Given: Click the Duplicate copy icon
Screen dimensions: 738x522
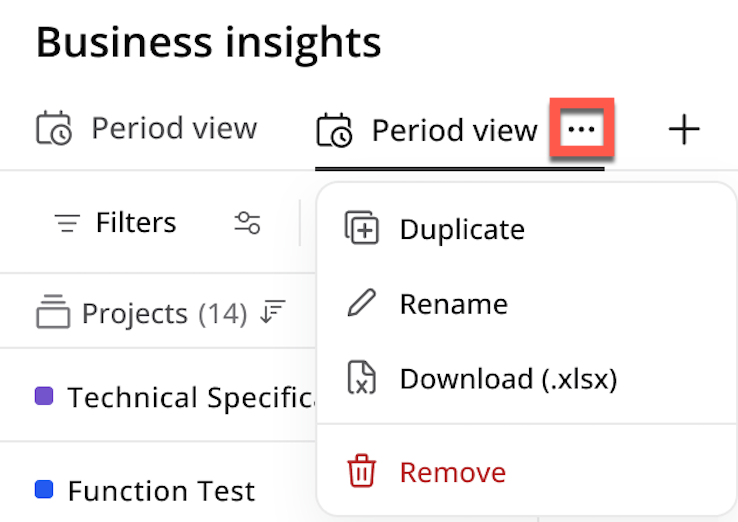Looking at the screenshot, I should (x=361, y=228).
